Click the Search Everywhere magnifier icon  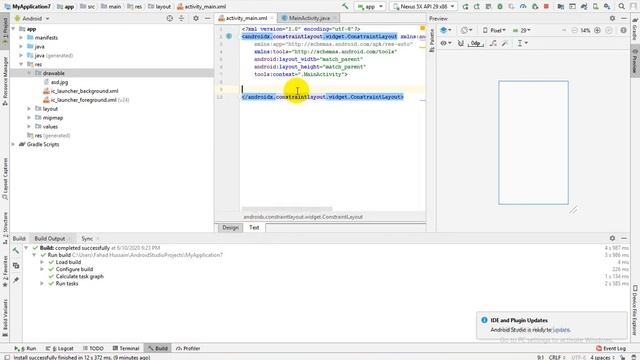621,7
